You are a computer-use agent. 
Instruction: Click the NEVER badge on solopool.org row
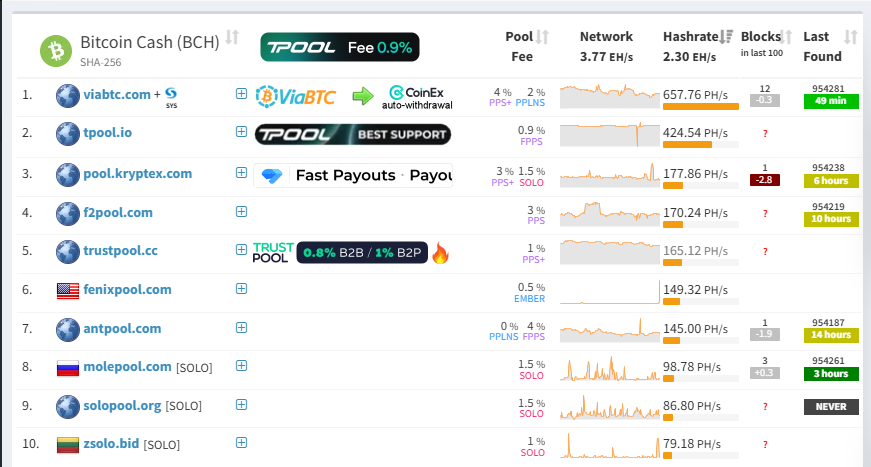(x=831, y=407)
